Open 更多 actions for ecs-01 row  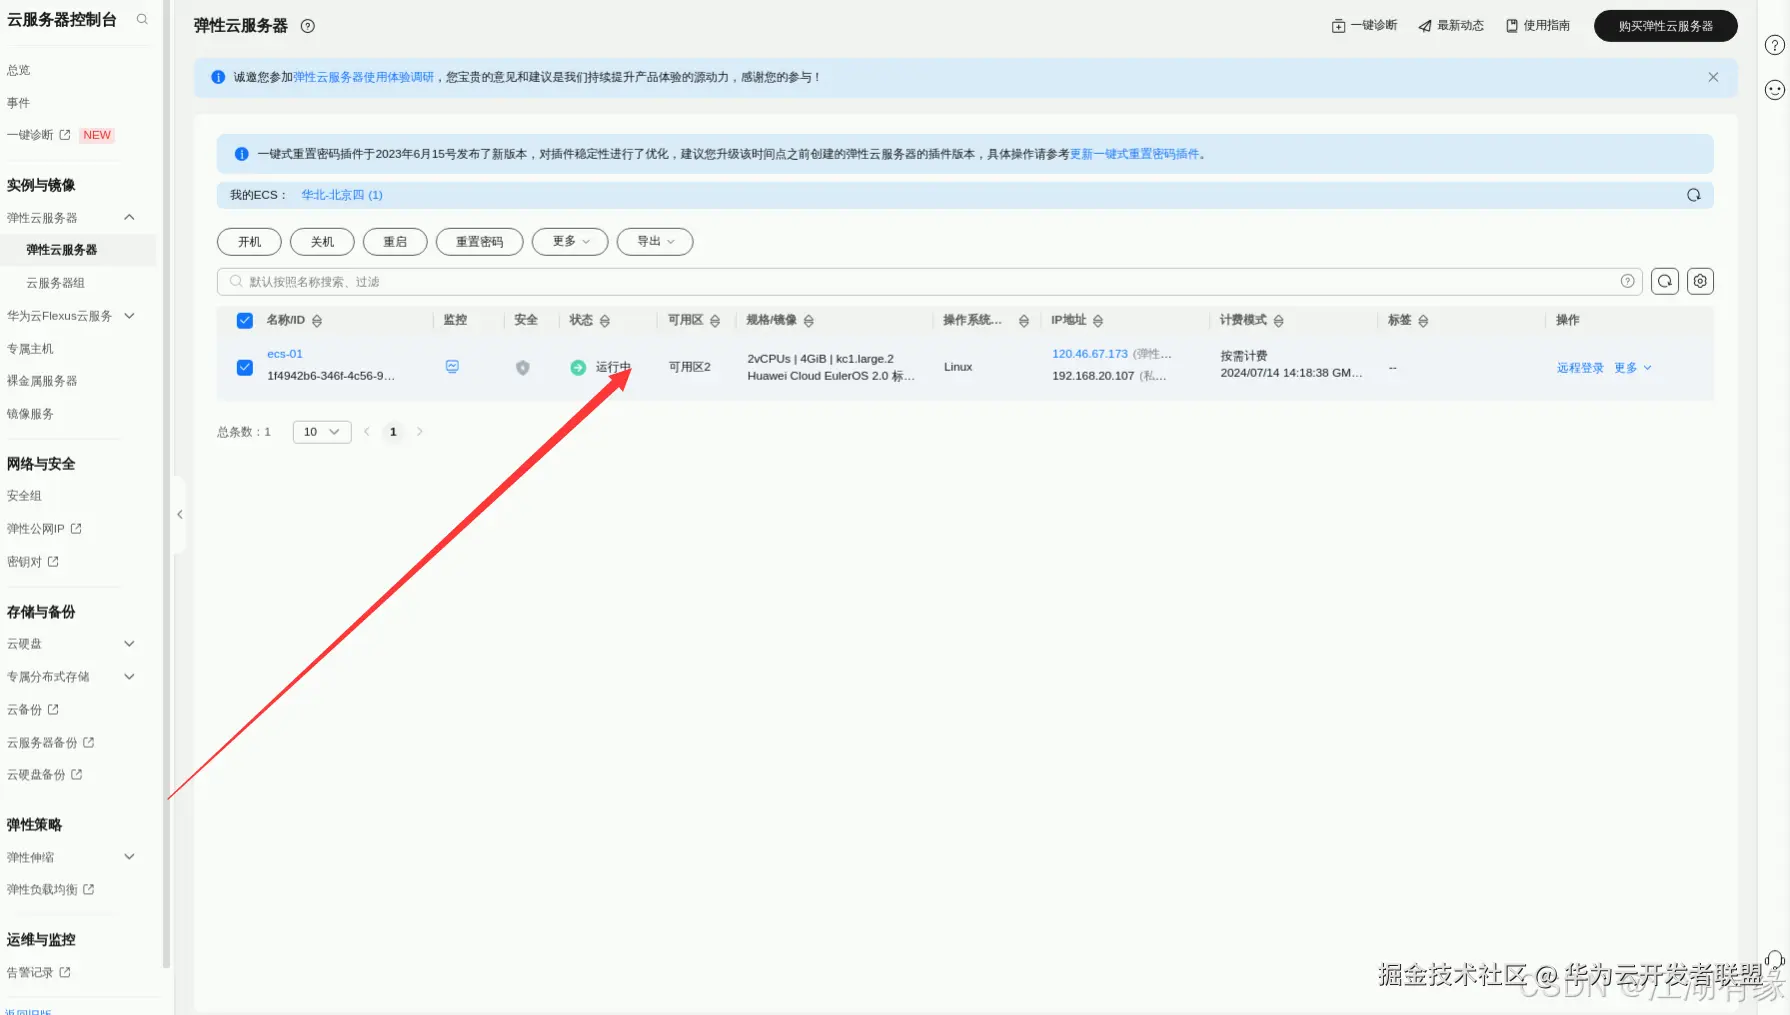coord(1633,368)
